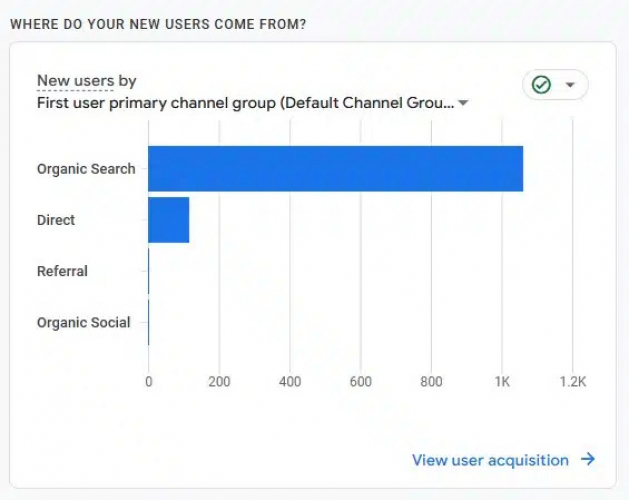Image resolution: width=629 pixels, height=500 pixels.
Task: Select the Direct row label
Action: click(56, 220)
